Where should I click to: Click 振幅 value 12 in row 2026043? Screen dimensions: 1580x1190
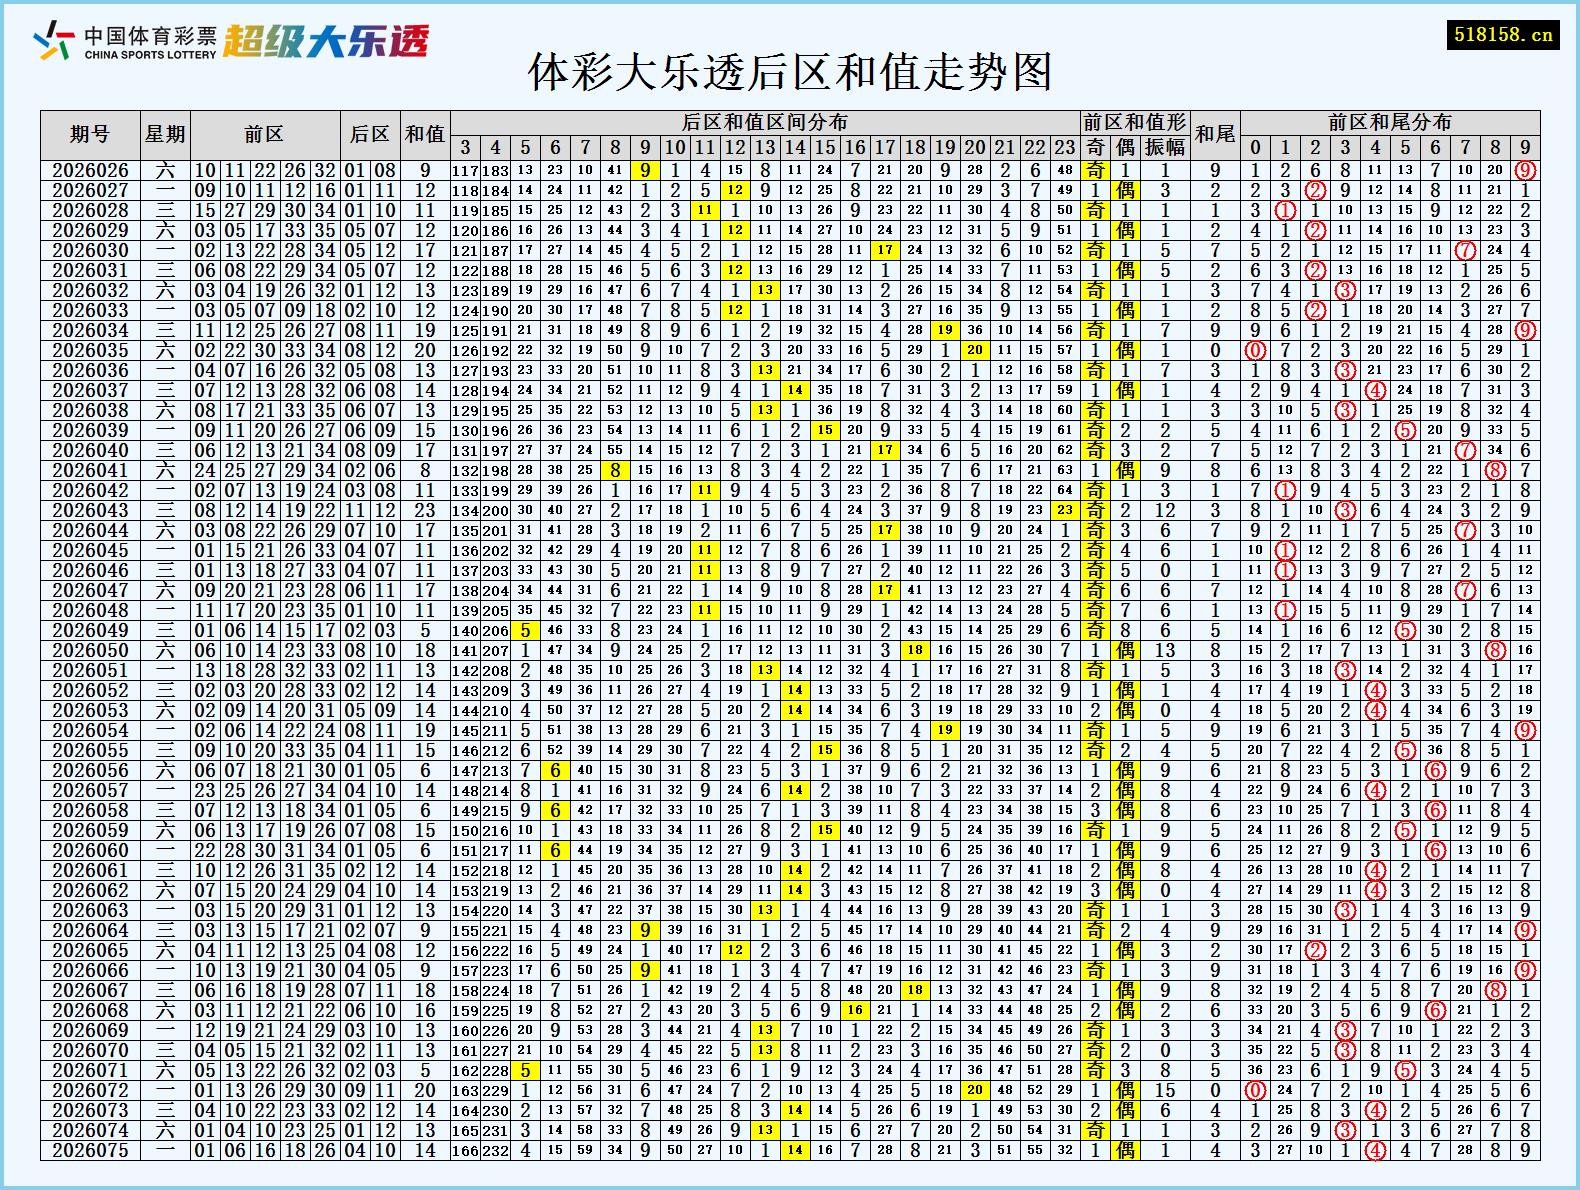(1165, 510)
